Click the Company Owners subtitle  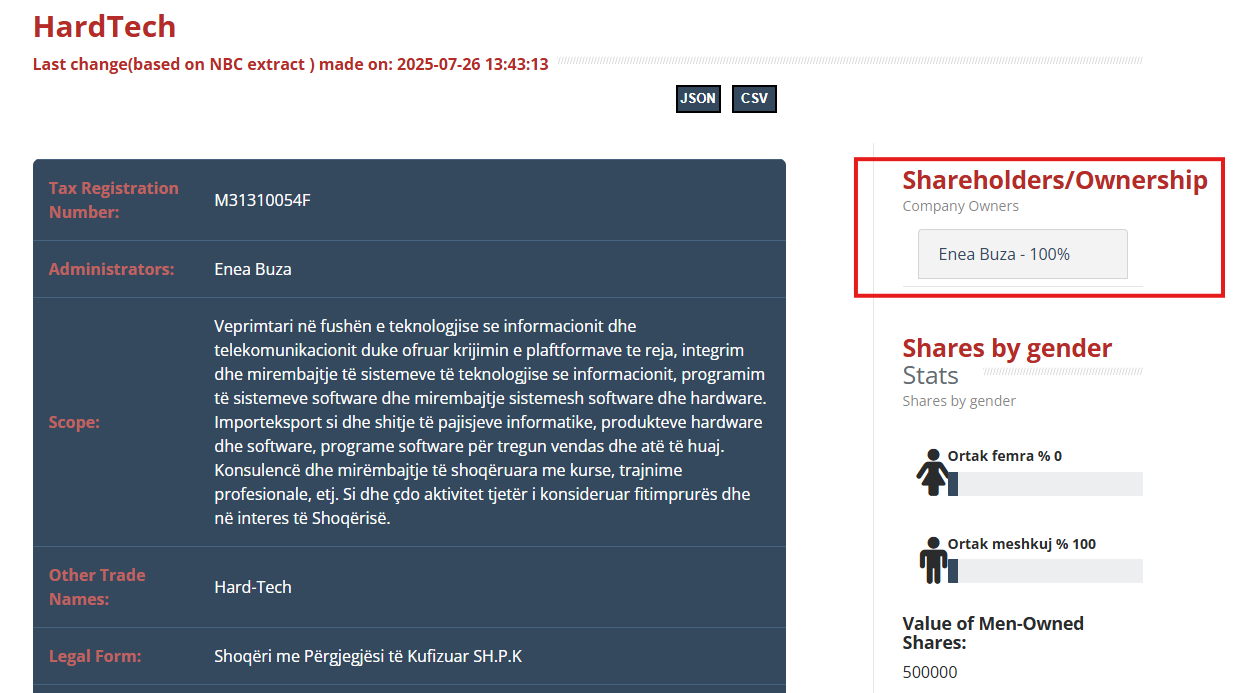(960, 206)
